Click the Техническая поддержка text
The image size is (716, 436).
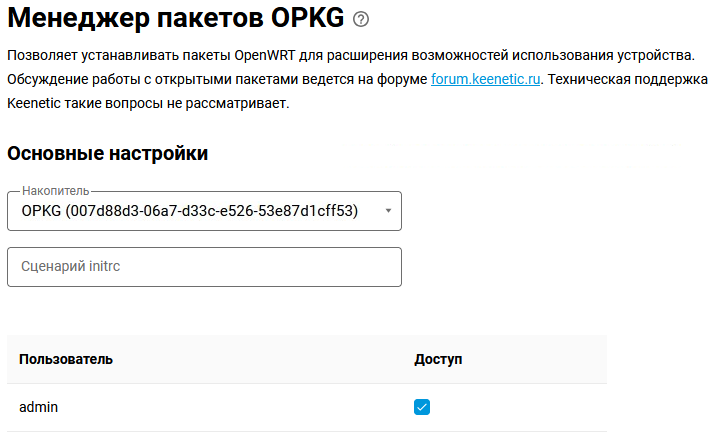pos(630,78)
